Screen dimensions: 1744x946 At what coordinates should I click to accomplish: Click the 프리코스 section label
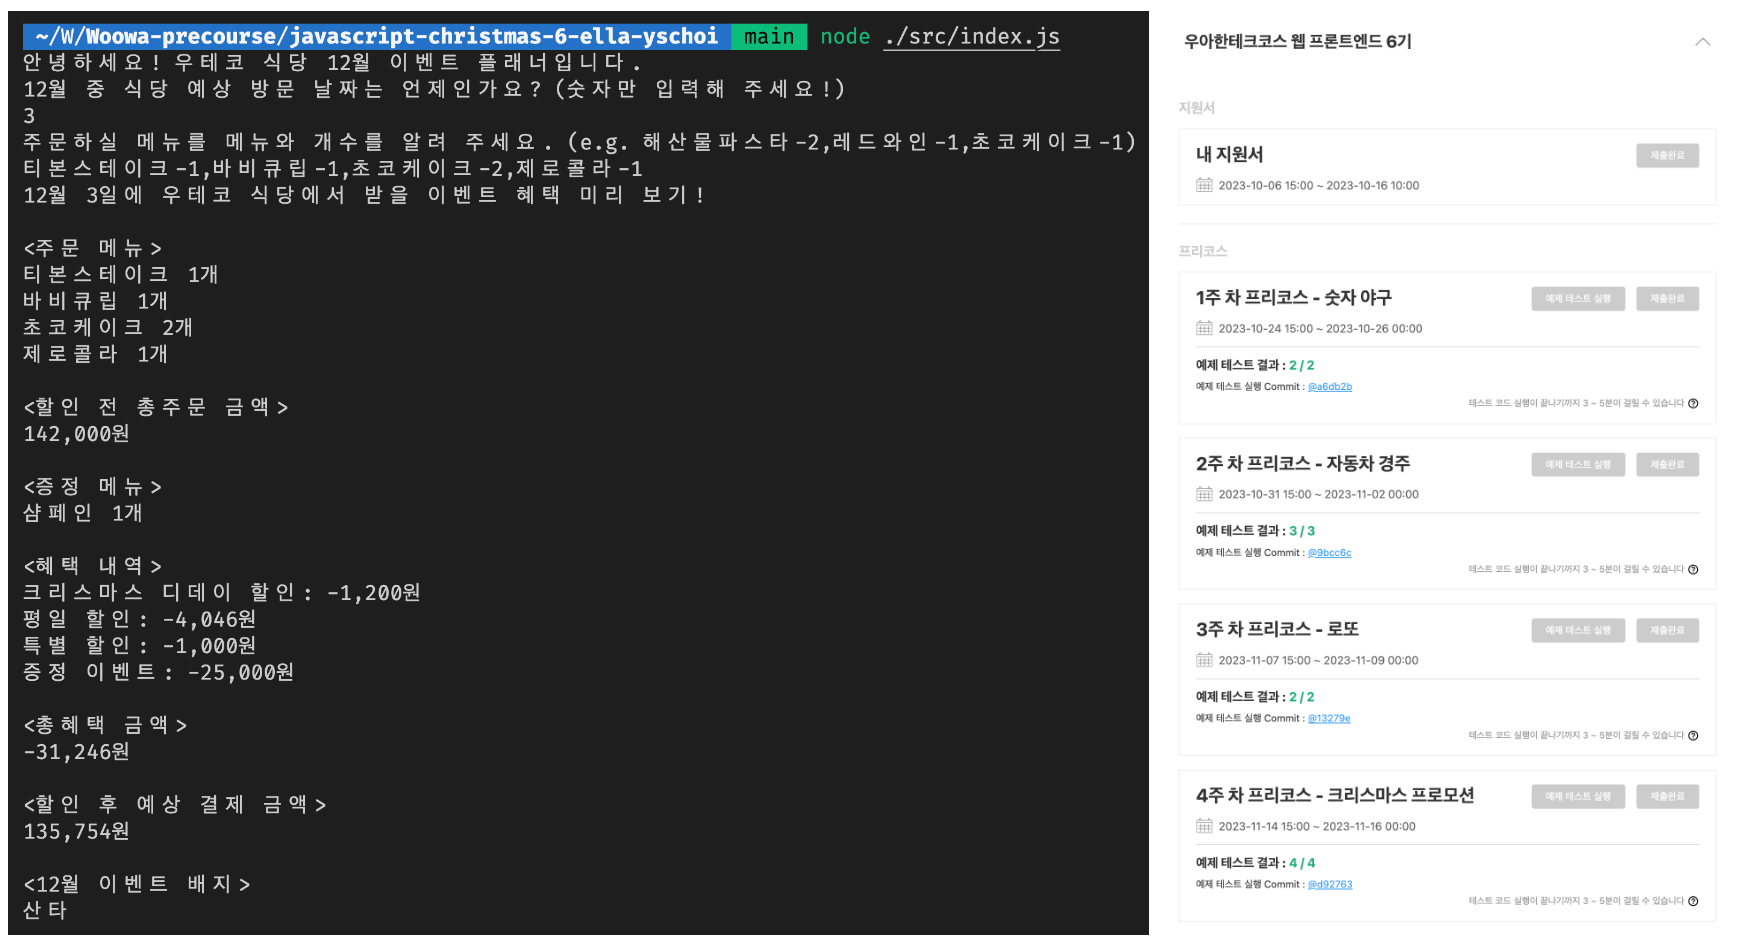pyautogui.click(x=1202, y=251)
